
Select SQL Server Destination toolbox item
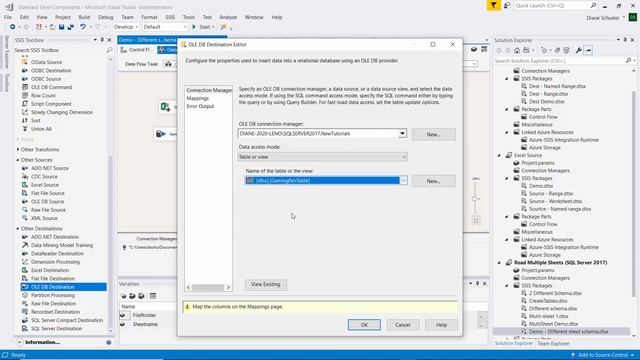(x=56, y=329)
